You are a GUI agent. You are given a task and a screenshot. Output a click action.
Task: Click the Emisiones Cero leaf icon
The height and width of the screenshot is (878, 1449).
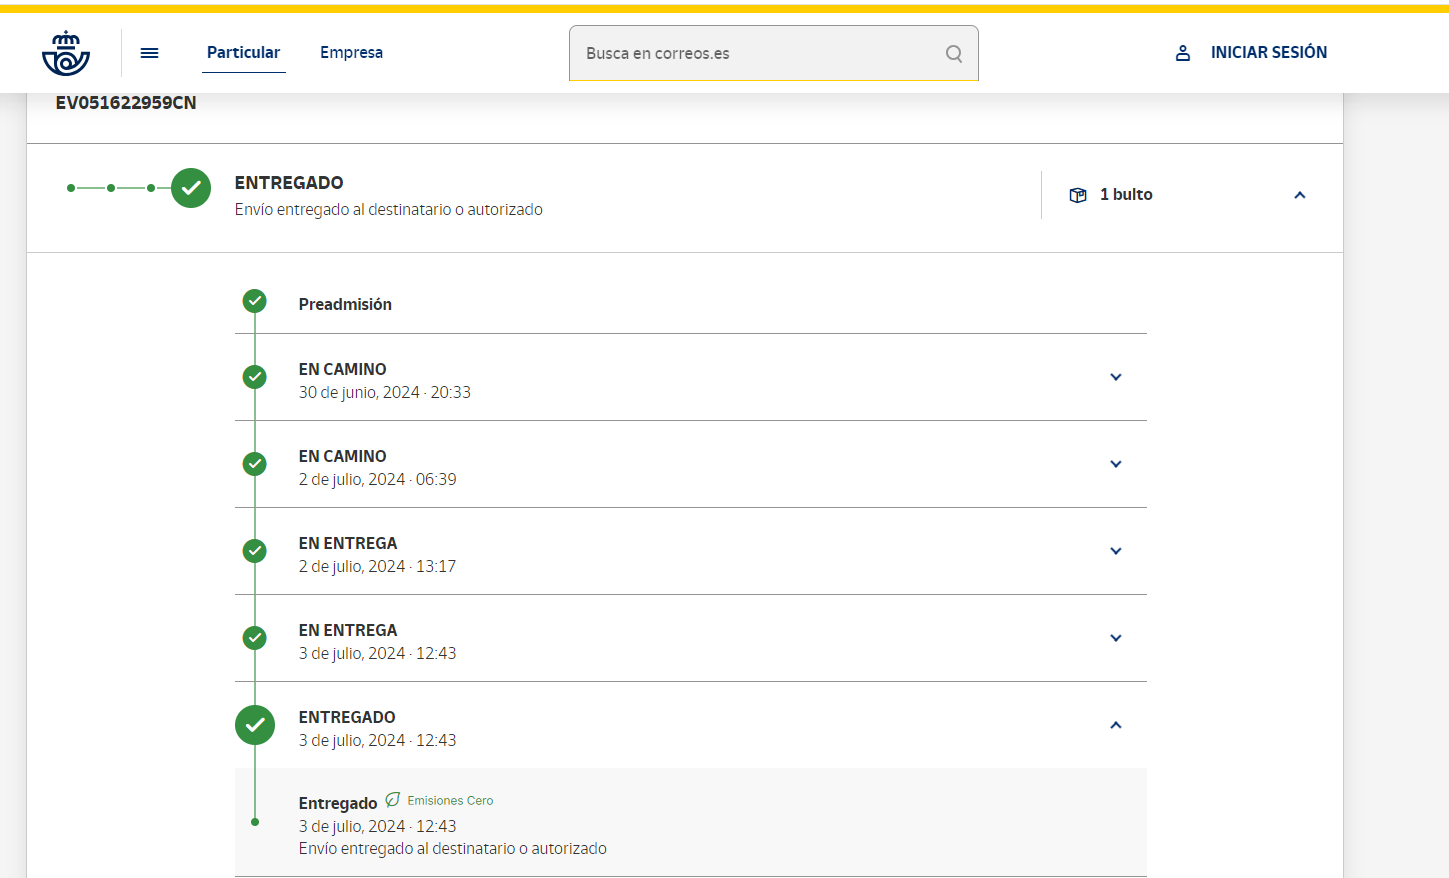point(393,800)
